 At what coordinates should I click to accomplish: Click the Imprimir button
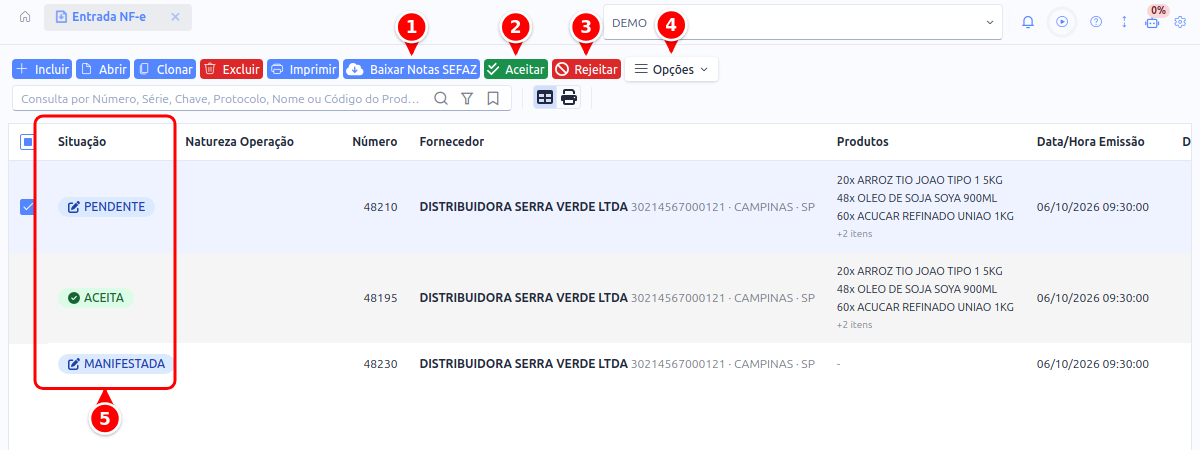[303, 70]
